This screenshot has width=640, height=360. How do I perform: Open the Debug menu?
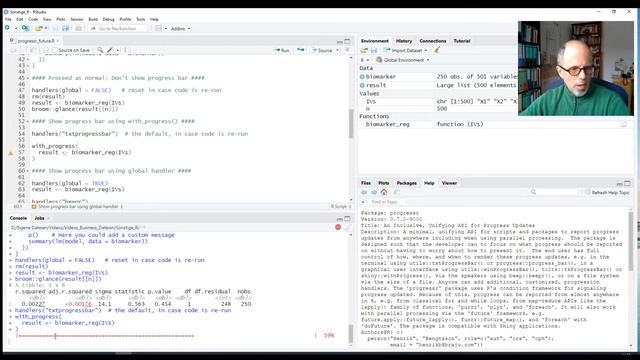[109, 19]
